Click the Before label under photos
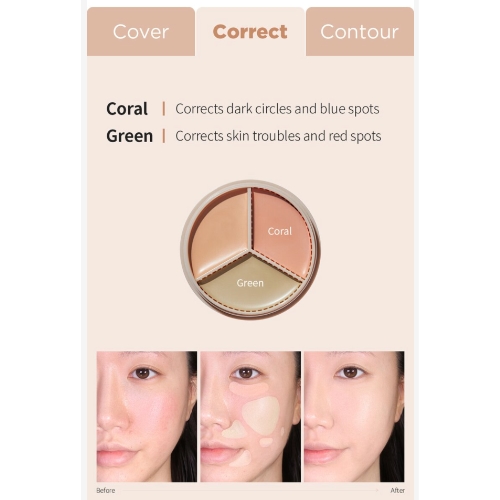500x500 pixels. pyautogui.click(x=106, y=490)
